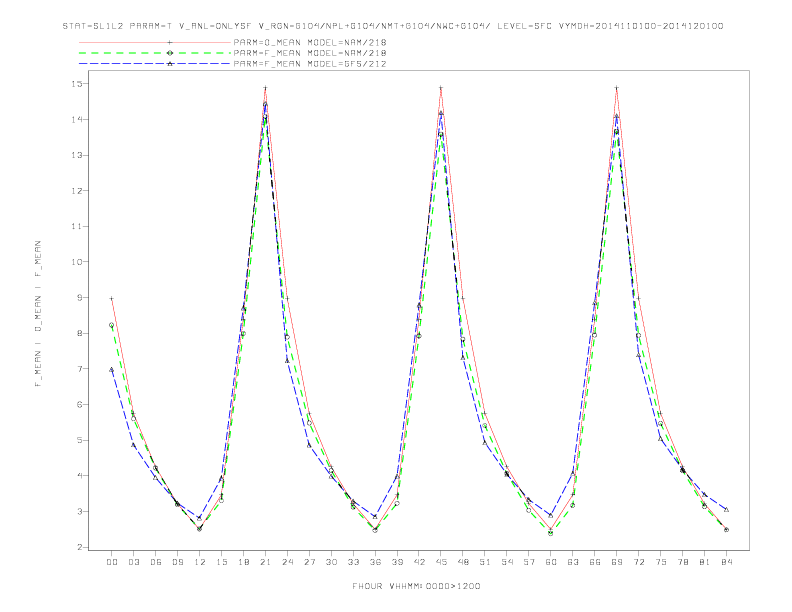Click x-axis forecast hour label 66
Image resolution: width=792 pixels, height=612 pixels.
595,562
